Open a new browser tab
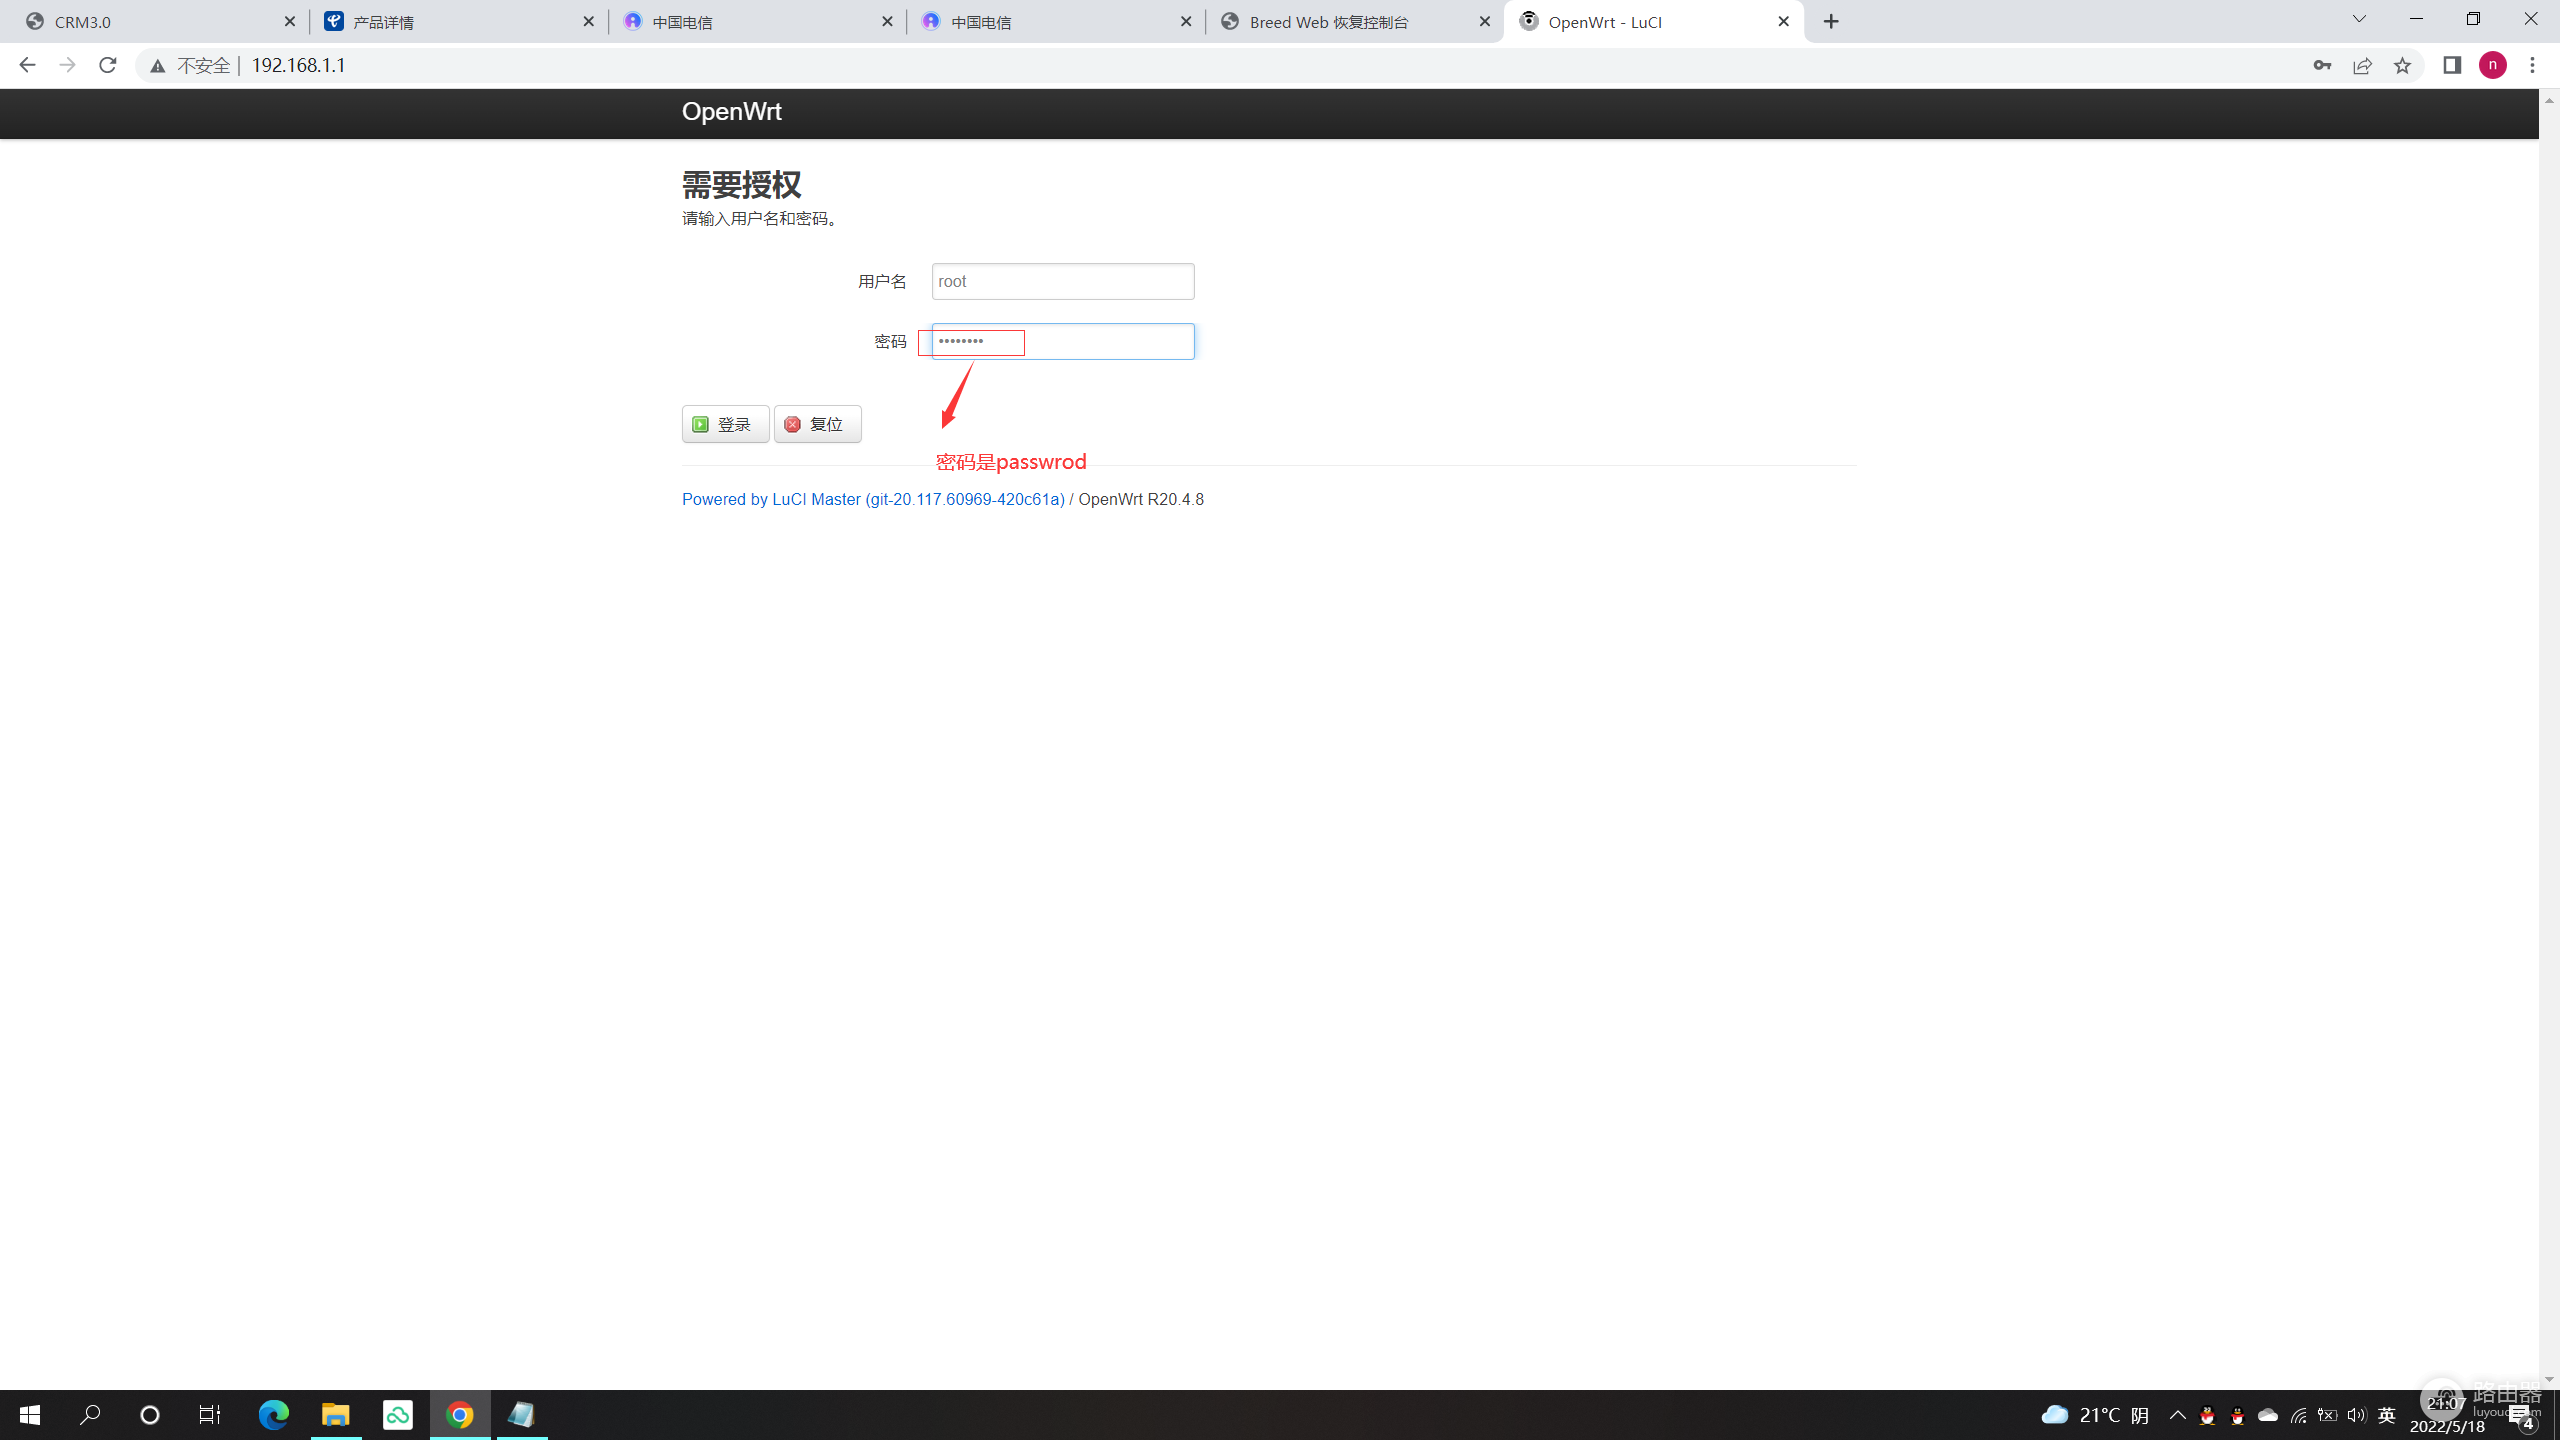Viewport: 2560px width, 1440px height. 1831,22
